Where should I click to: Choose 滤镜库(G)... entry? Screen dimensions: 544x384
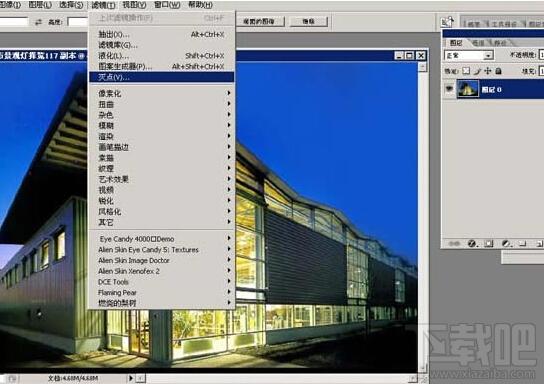point(162,45)
